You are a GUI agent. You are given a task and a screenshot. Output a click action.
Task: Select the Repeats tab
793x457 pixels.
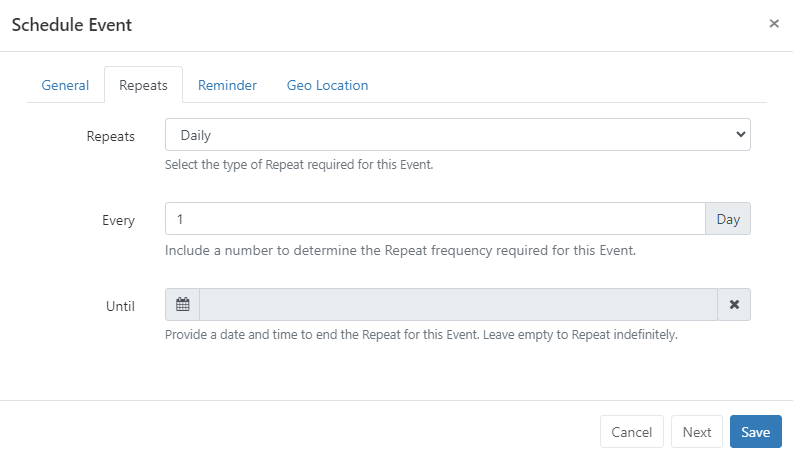click(x=143, y=85)
